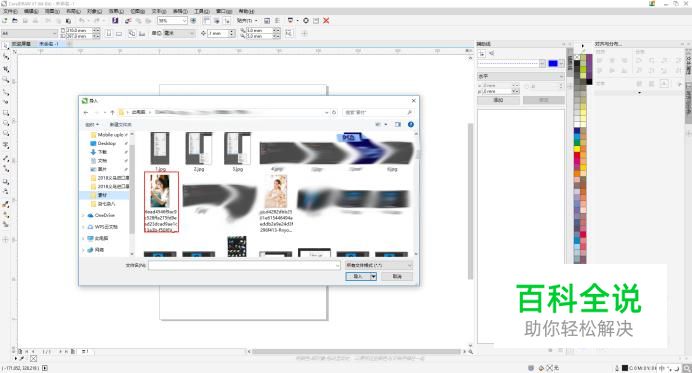The height and width of the screenshot is (373, 692).
Task: Select the Pick tool in the toolbox
Action: coord(6,45)
